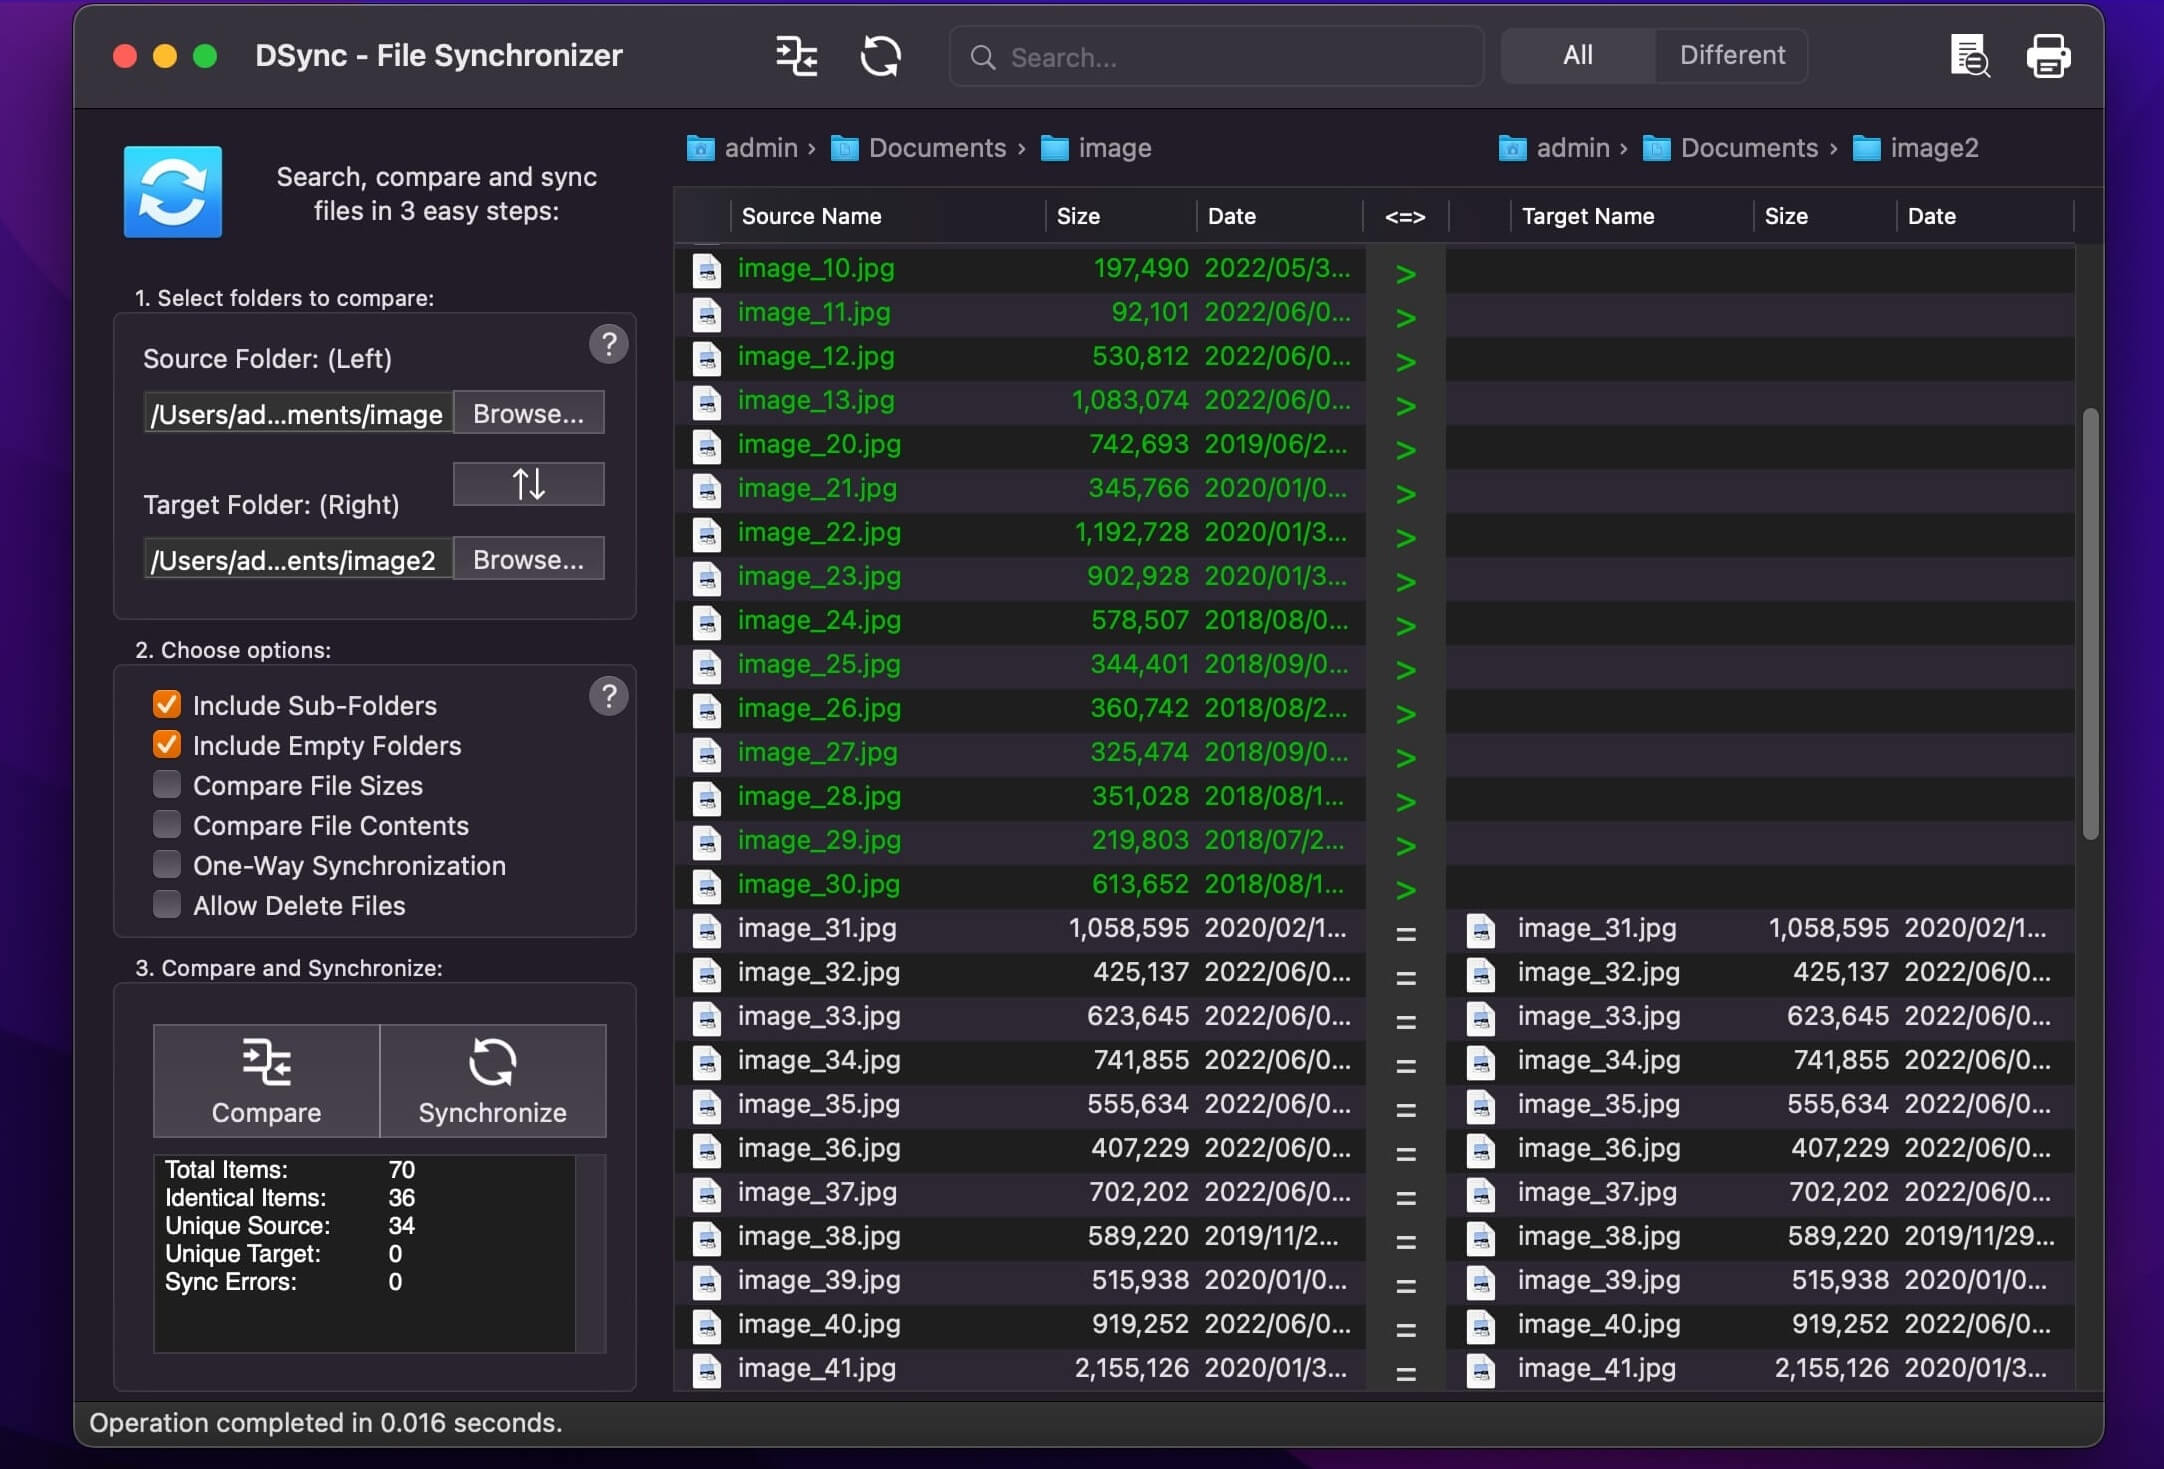The image size is (2164, 1469).
Task: Open help for folder selection
Action: pos(608,344)
